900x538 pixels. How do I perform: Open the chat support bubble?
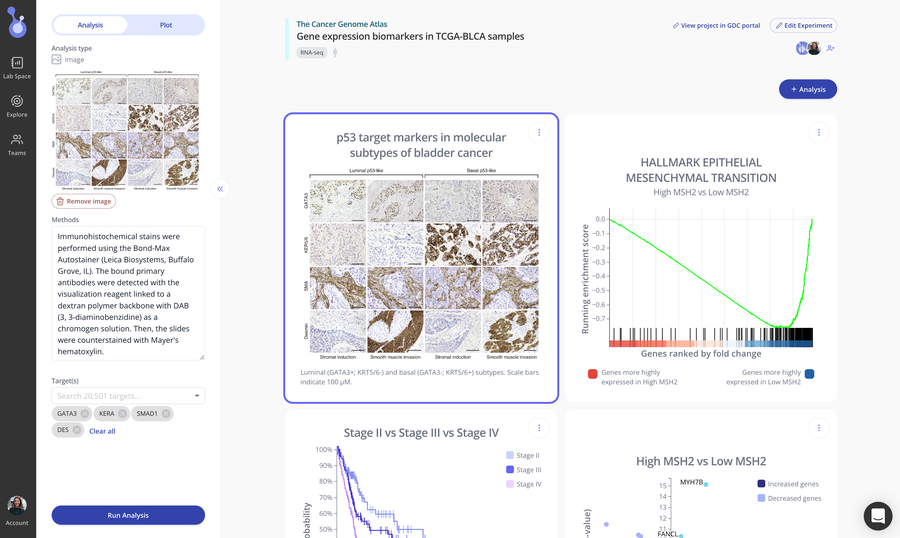pyautogui.click(x=878, y=516)
